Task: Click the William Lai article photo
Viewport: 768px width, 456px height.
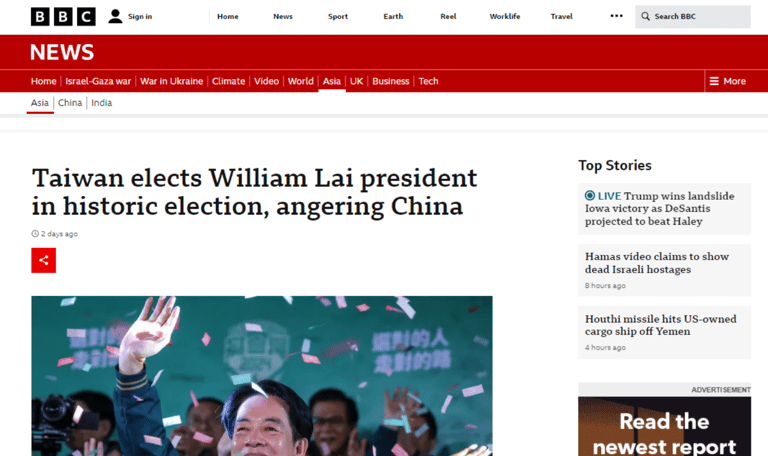Action: coord(262,376)
